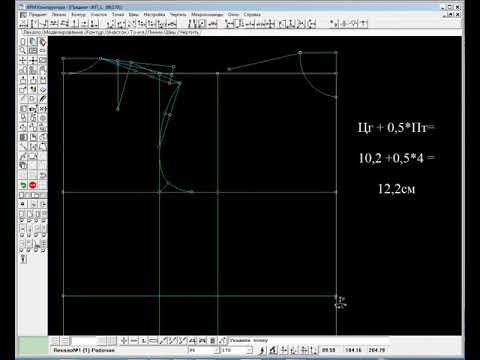Open the Чертеж menu
Screen dimensions: 480x360
point(178,15)
